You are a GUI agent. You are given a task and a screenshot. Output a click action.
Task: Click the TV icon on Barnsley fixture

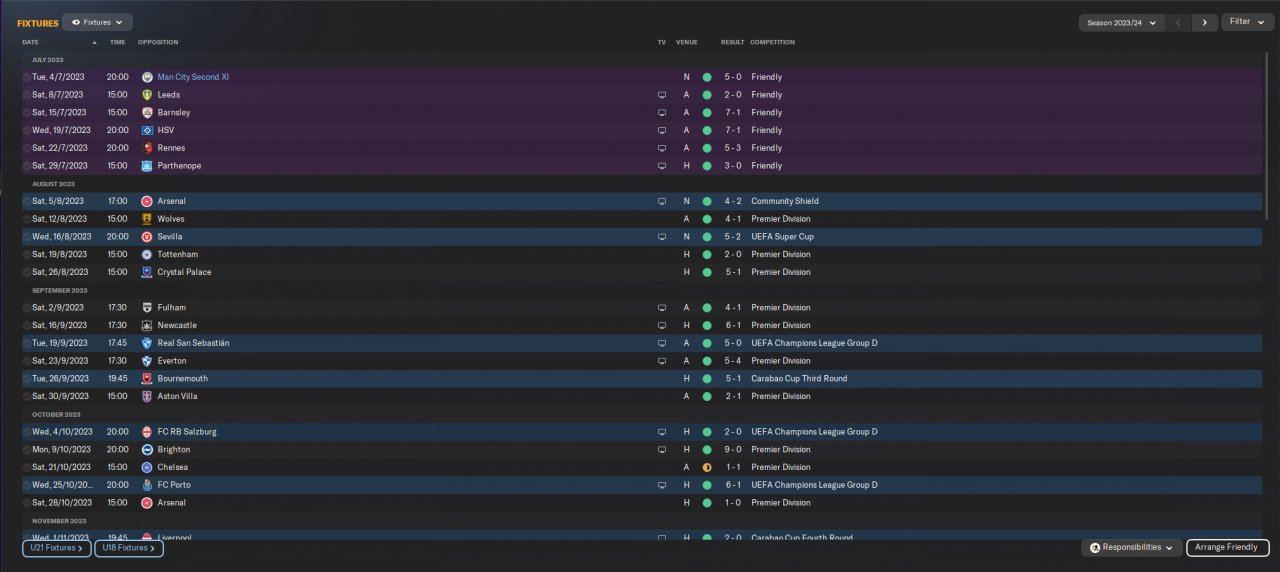(661, 113)
